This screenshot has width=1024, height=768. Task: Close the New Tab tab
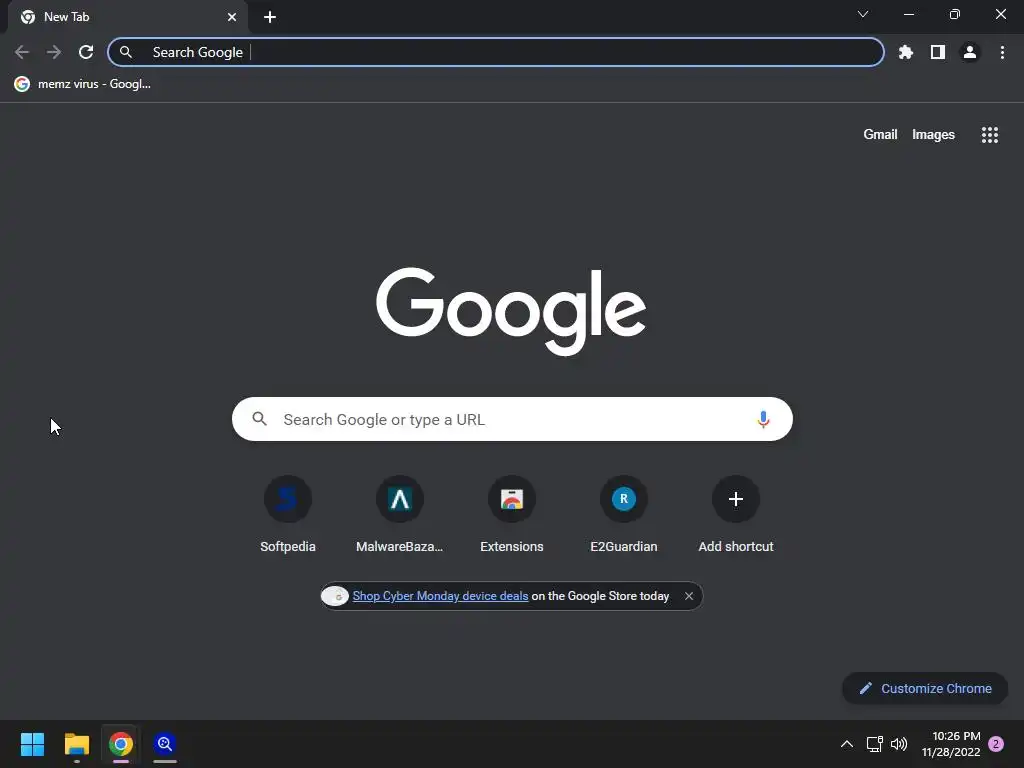pyautogui.click(x=232, y=17)
